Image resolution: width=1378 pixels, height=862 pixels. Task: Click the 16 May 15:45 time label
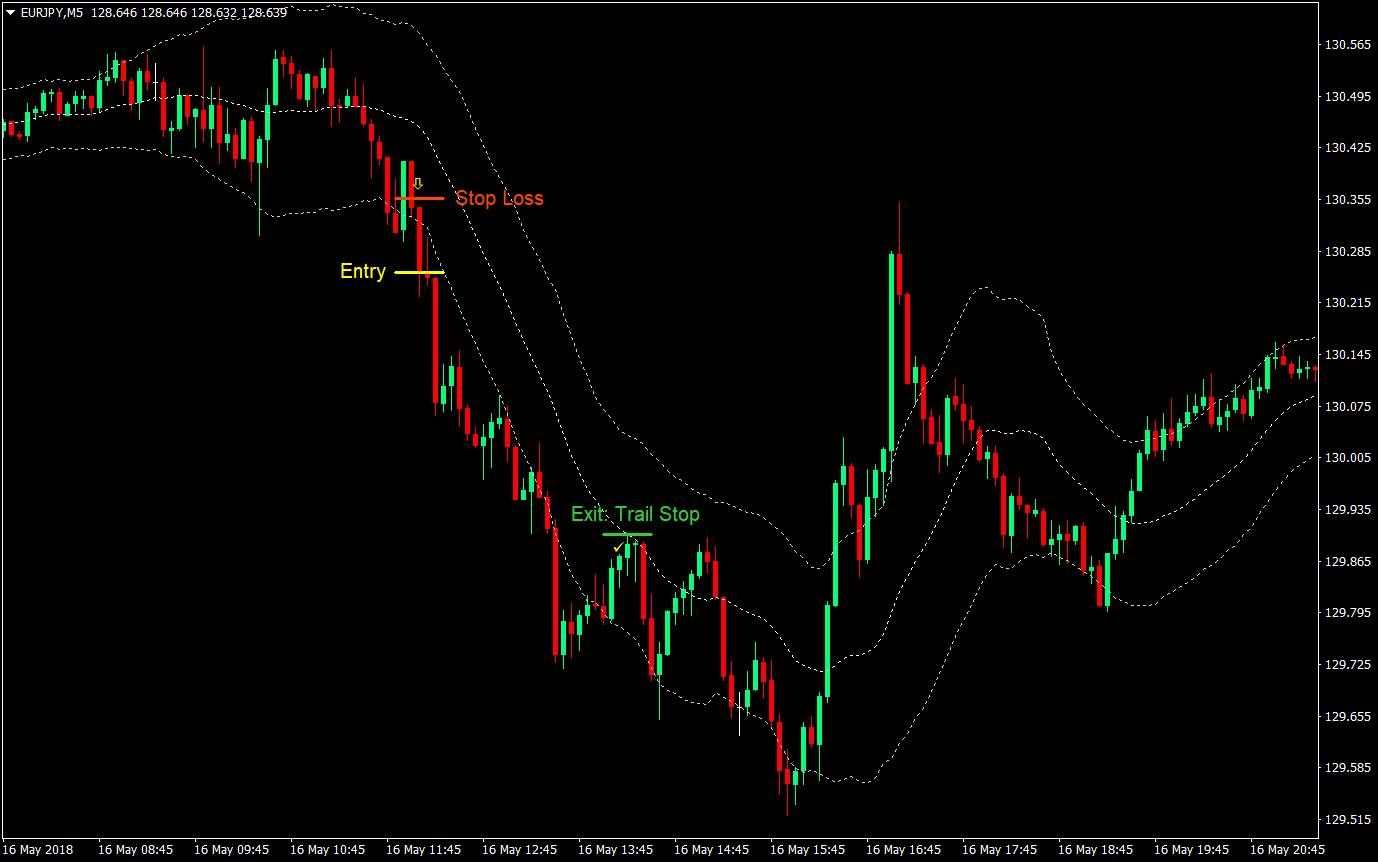[806, 848]
